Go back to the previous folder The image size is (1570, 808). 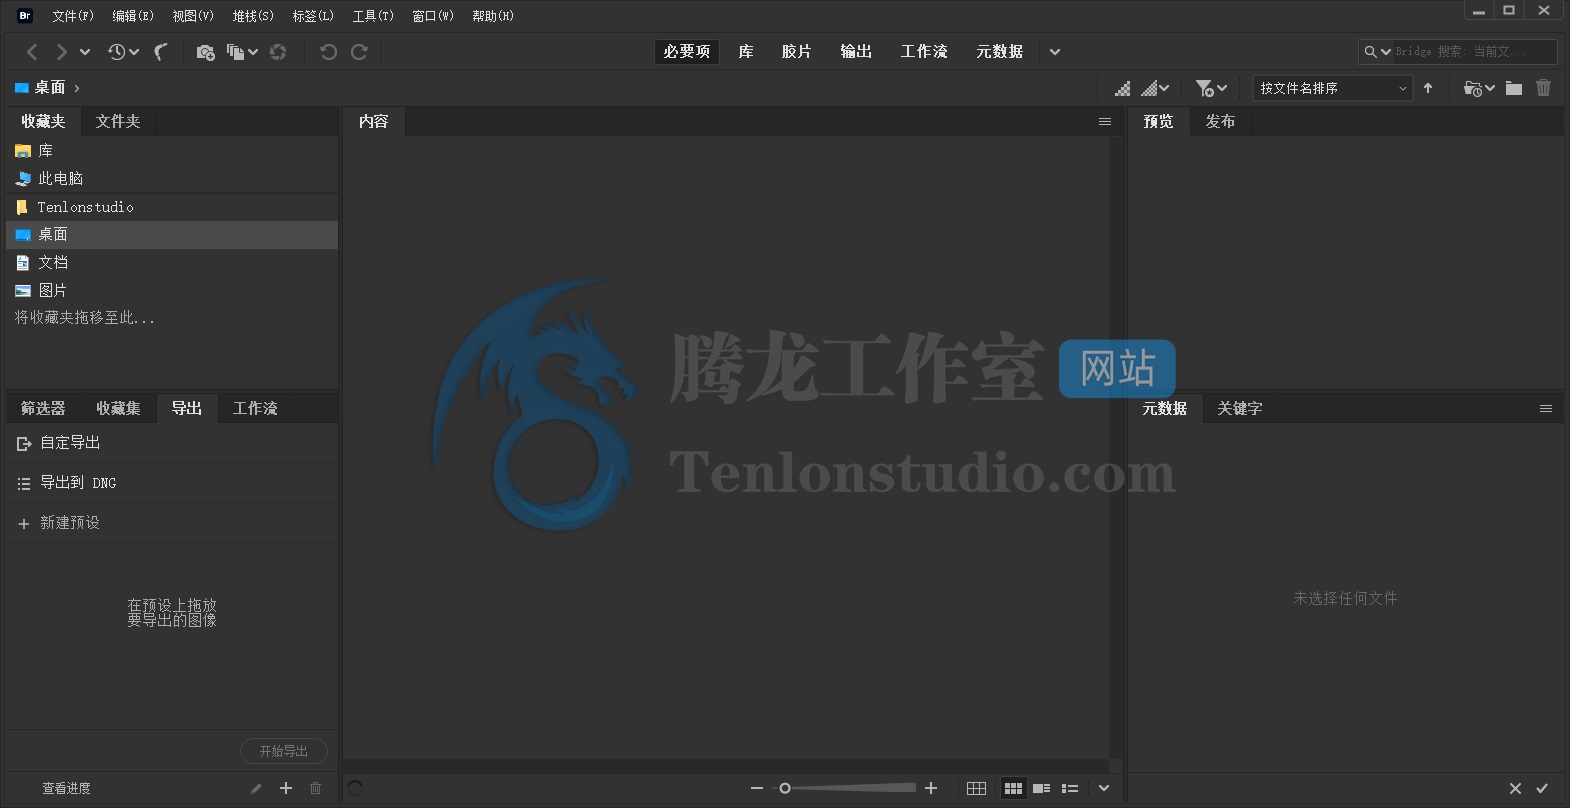click(x=32, y=52)
